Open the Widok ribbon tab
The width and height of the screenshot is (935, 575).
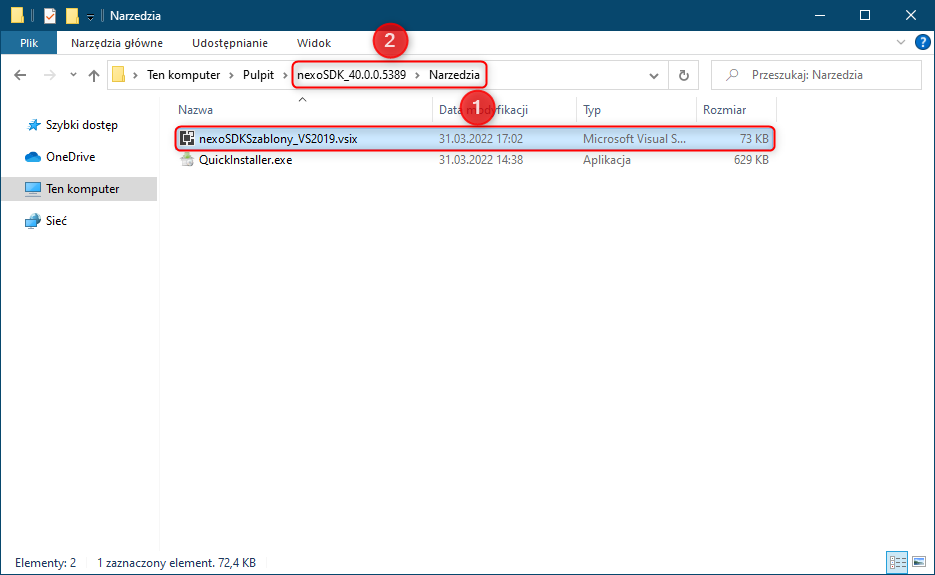(314, 43)
